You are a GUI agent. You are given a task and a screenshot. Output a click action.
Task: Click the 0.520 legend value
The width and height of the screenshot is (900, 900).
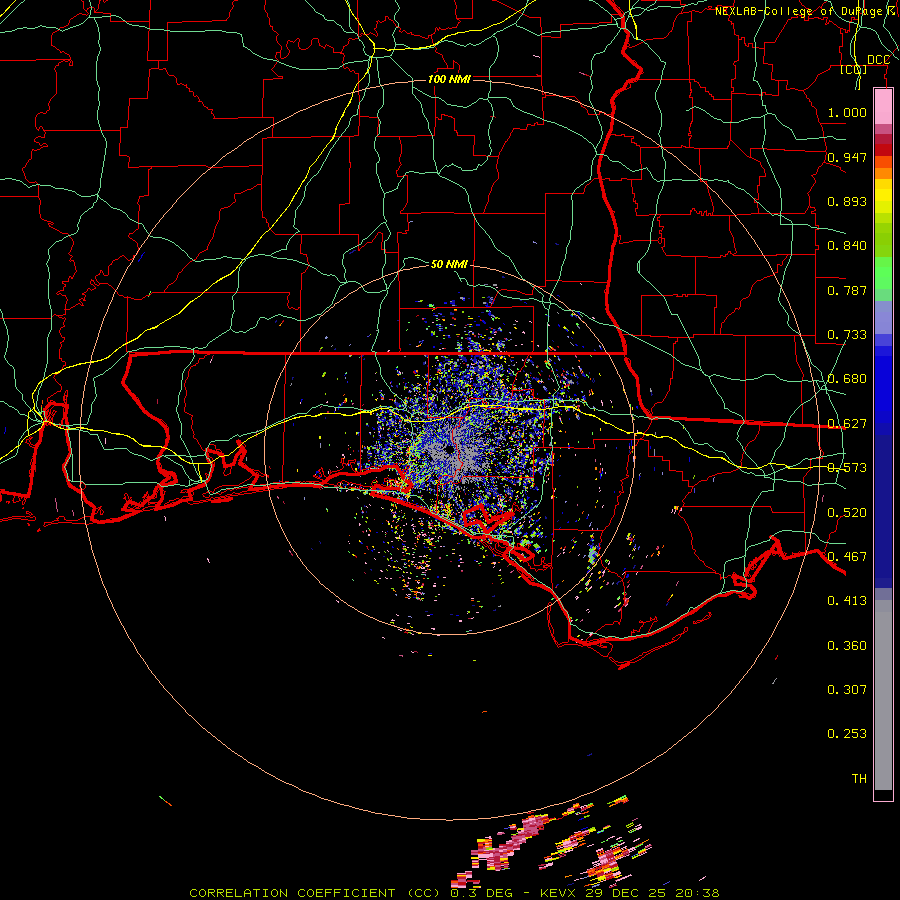click(847, 513)
